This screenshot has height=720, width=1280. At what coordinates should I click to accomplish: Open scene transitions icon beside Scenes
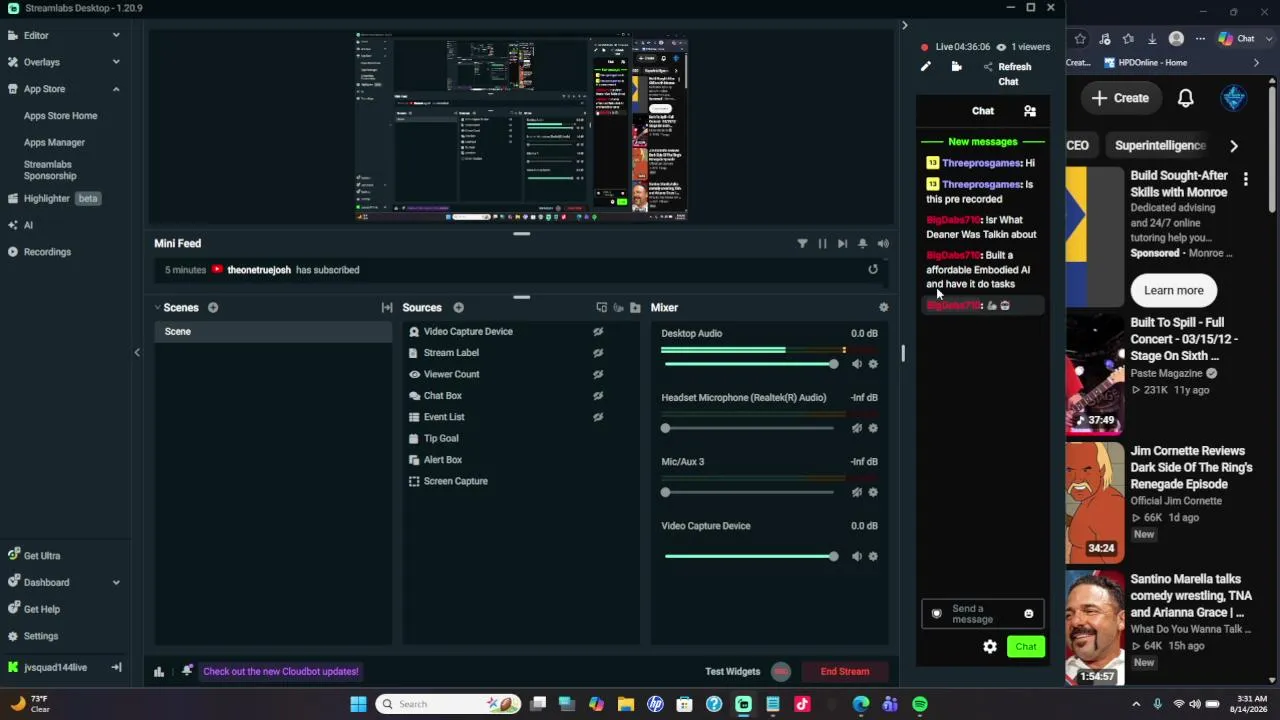pyautogui.click(x=387, y=307)
